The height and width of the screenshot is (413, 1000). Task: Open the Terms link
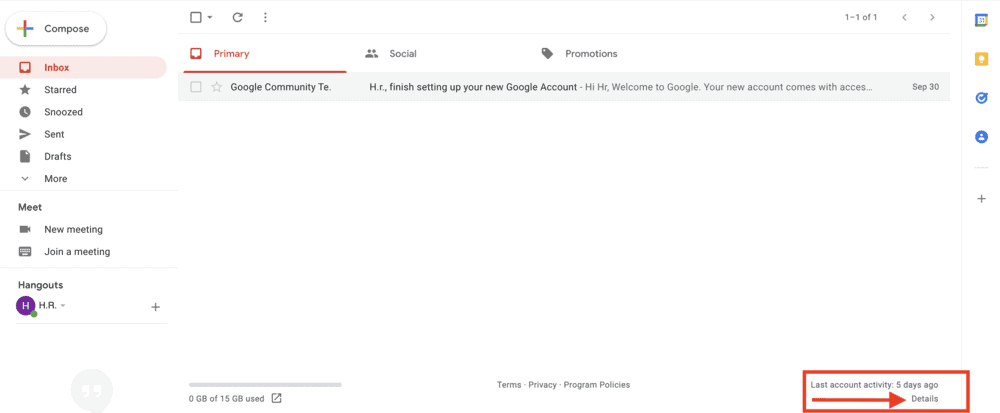coord(509,385)
